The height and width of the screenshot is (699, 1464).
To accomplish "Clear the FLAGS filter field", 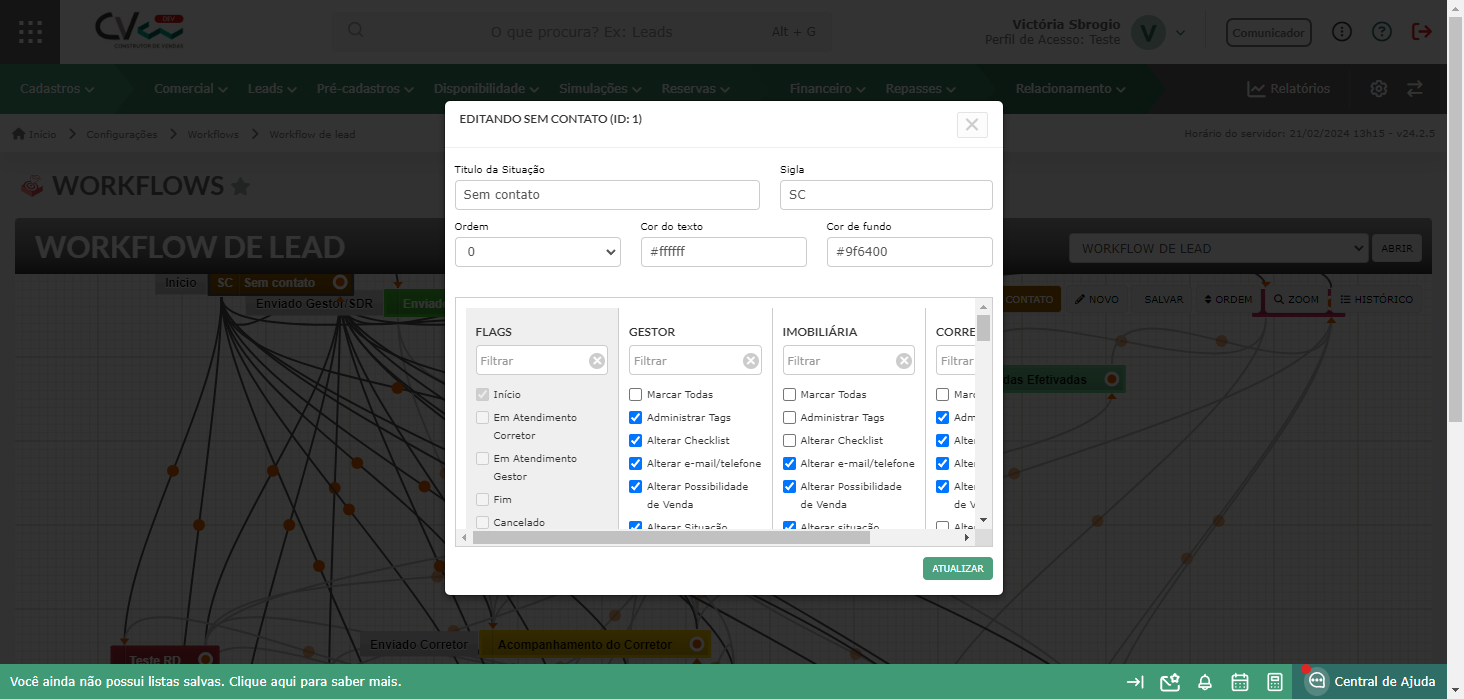I will [x=597, y=361].
